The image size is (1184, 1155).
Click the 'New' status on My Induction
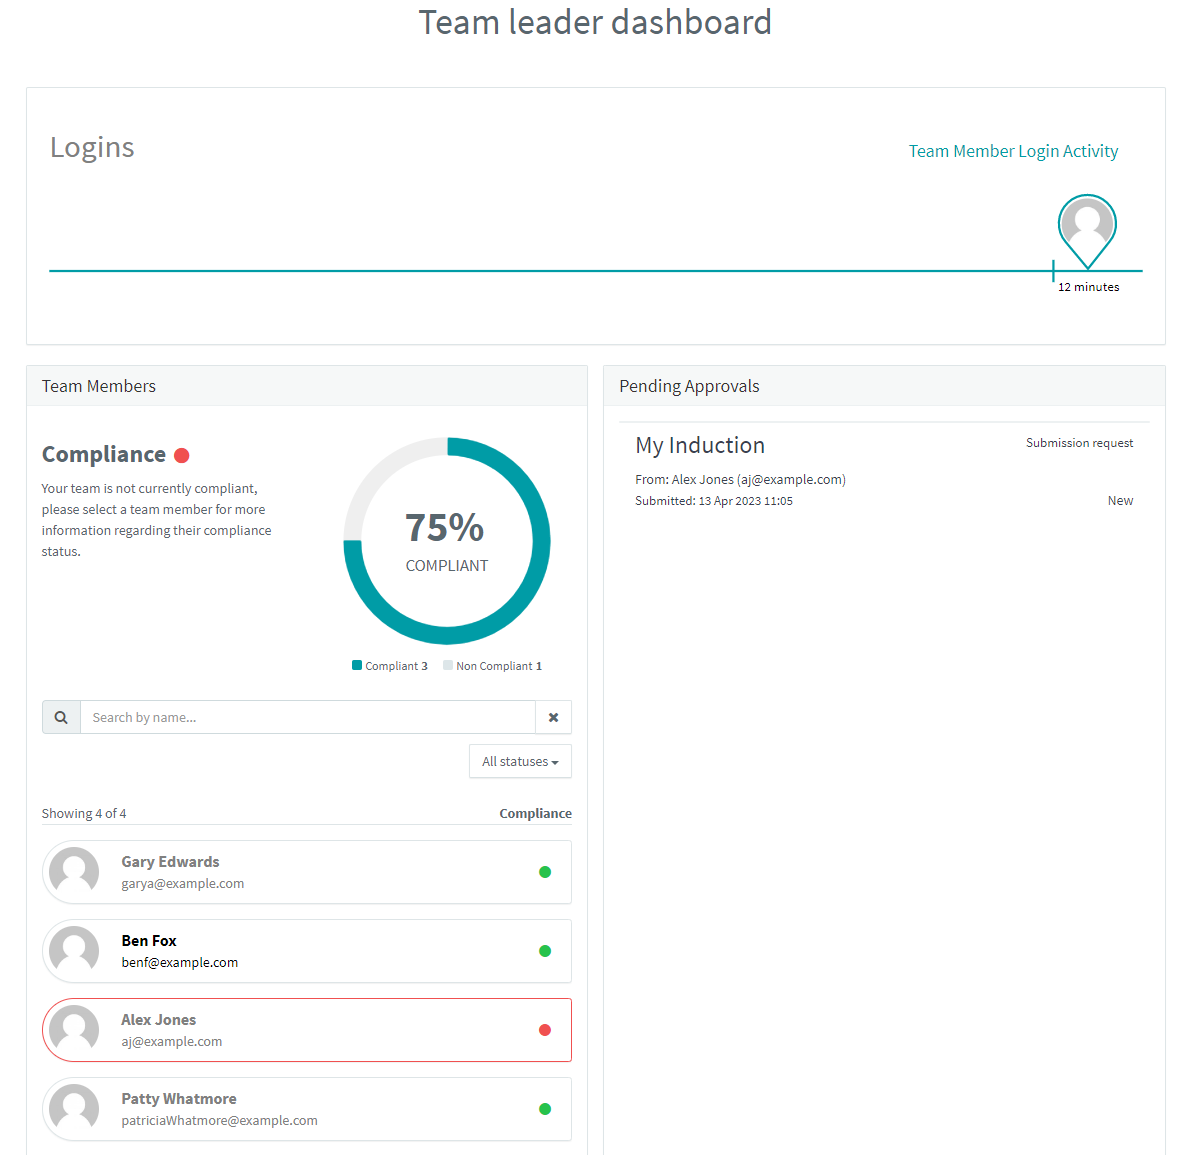(x=1121, y=500)
